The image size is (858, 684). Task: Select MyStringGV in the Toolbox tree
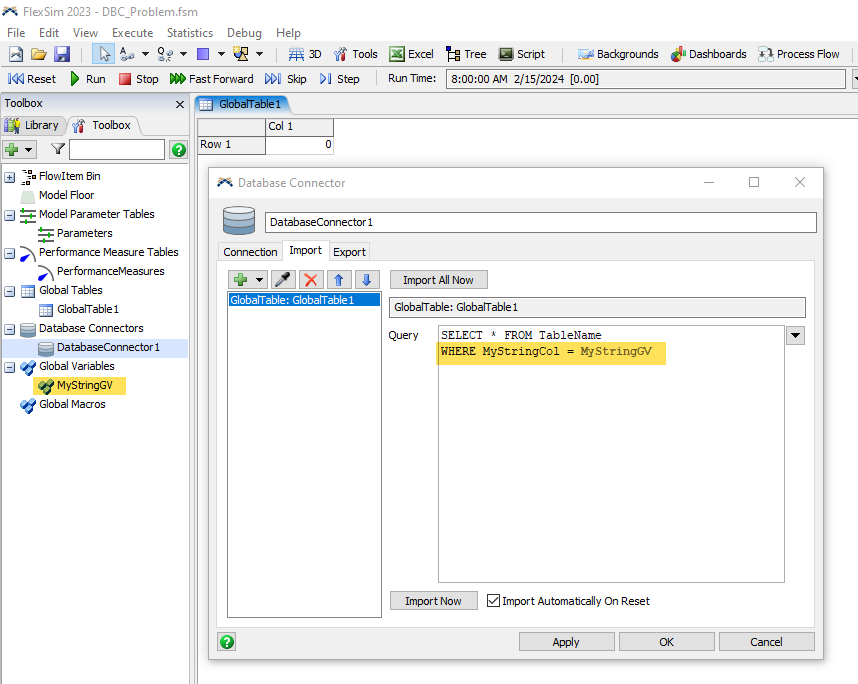click(x=84, y=385)
